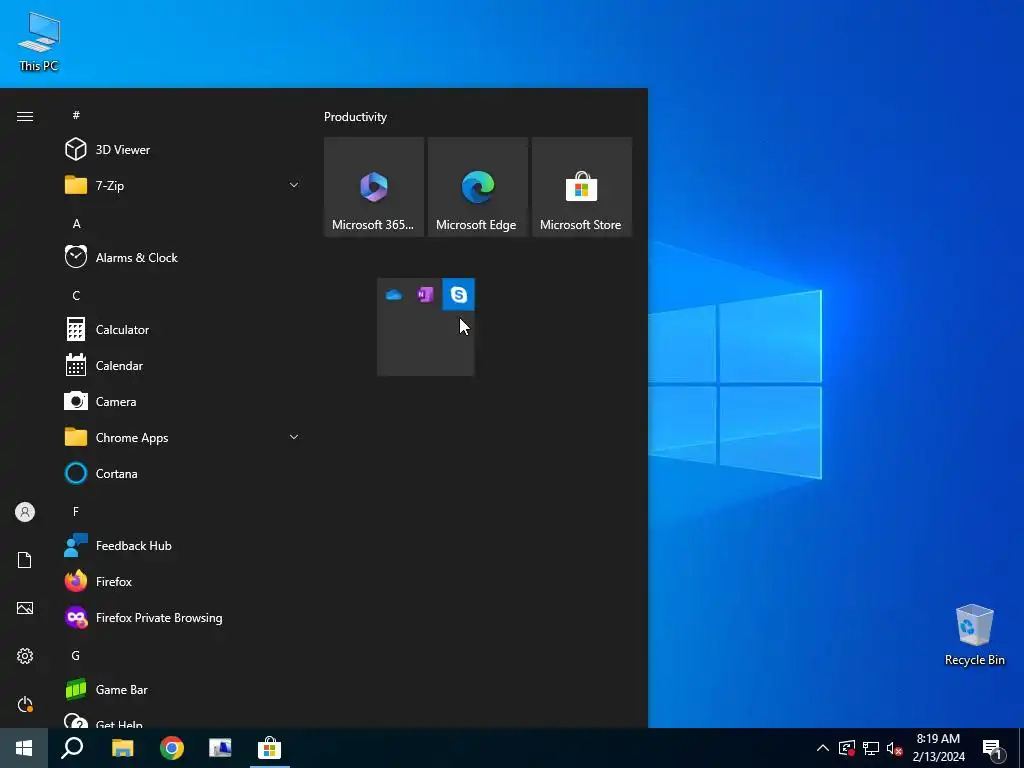Click the Microsoft 365 tile
Viewport: 1024px width, 768px height.
[x=374, y=187]
